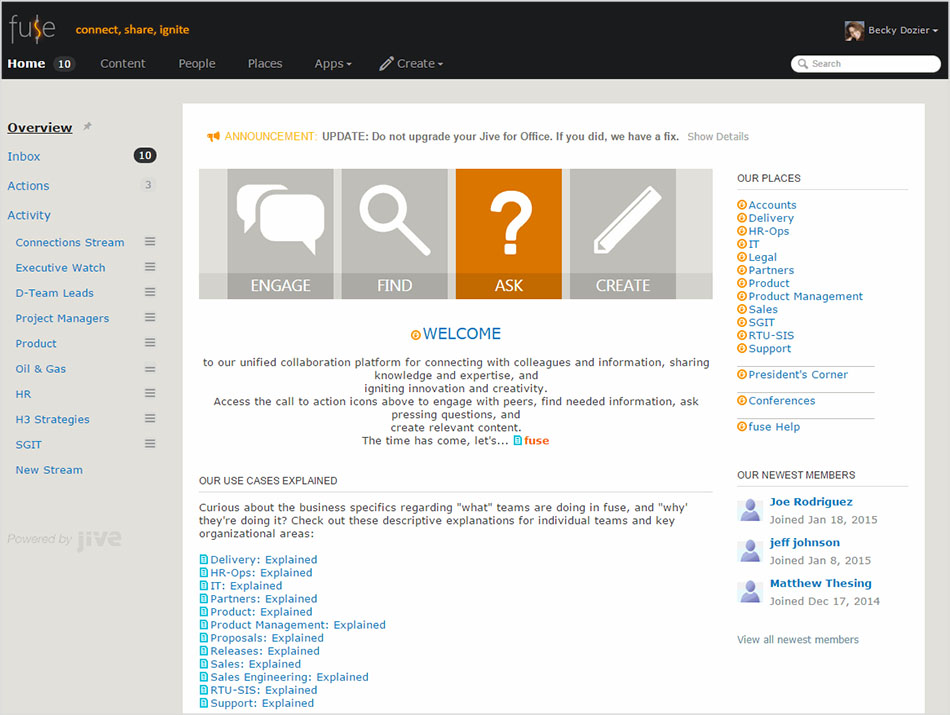Open the SGIT stream menu icon
Image resolution: width=950 pixels, height=715 pixels.
[150, 444]
